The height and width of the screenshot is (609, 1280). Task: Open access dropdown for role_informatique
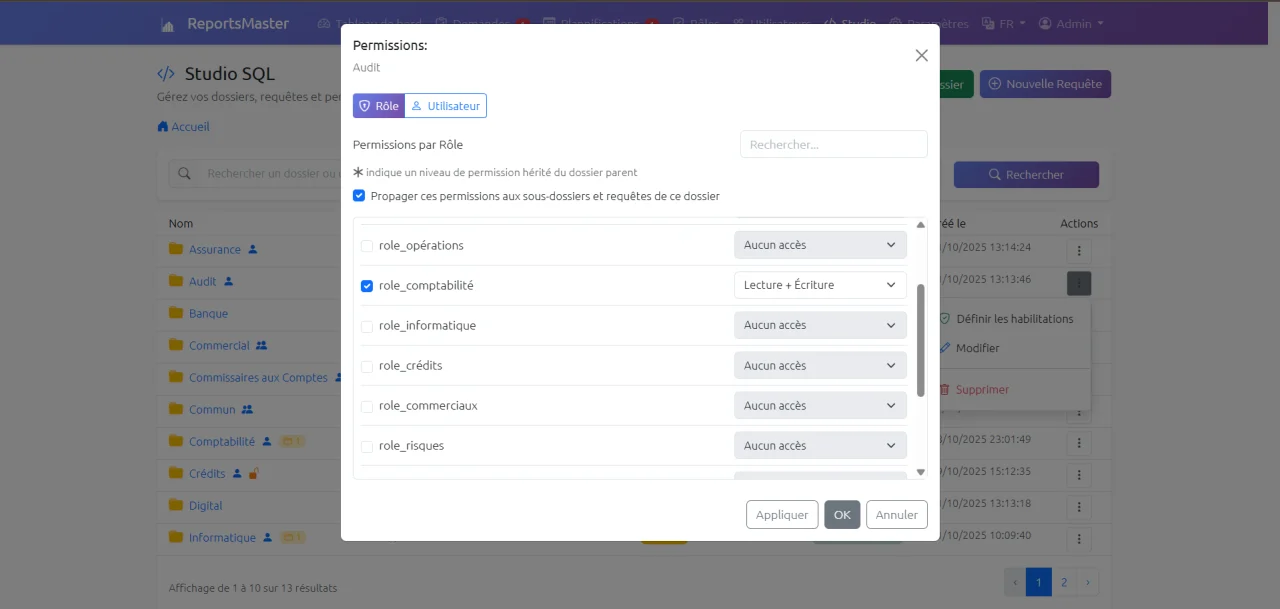820,325
